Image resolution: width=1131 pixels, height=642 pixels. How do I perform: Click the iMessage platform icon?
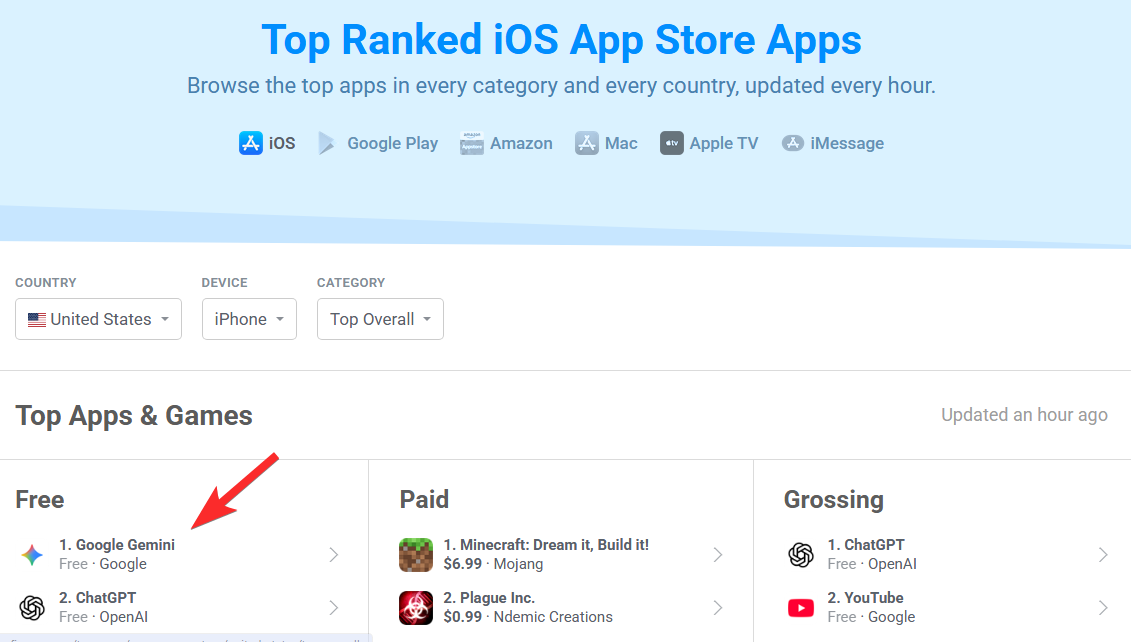(x=793, y=143)
